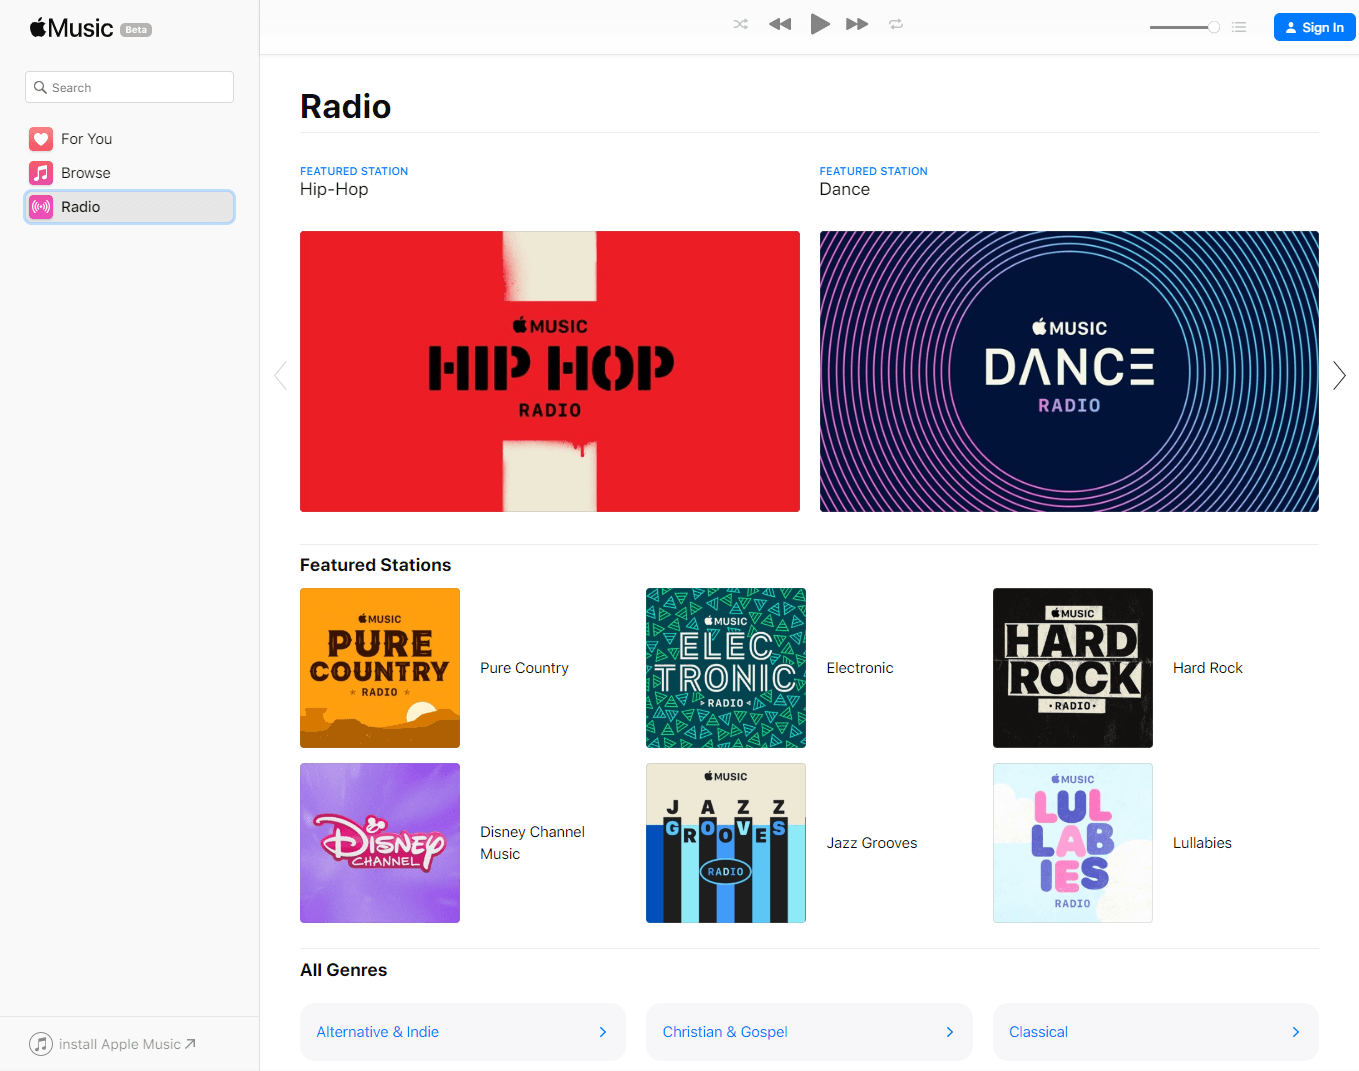
Task: Open the Up Next queue list icon
Action: (1239, 27)
